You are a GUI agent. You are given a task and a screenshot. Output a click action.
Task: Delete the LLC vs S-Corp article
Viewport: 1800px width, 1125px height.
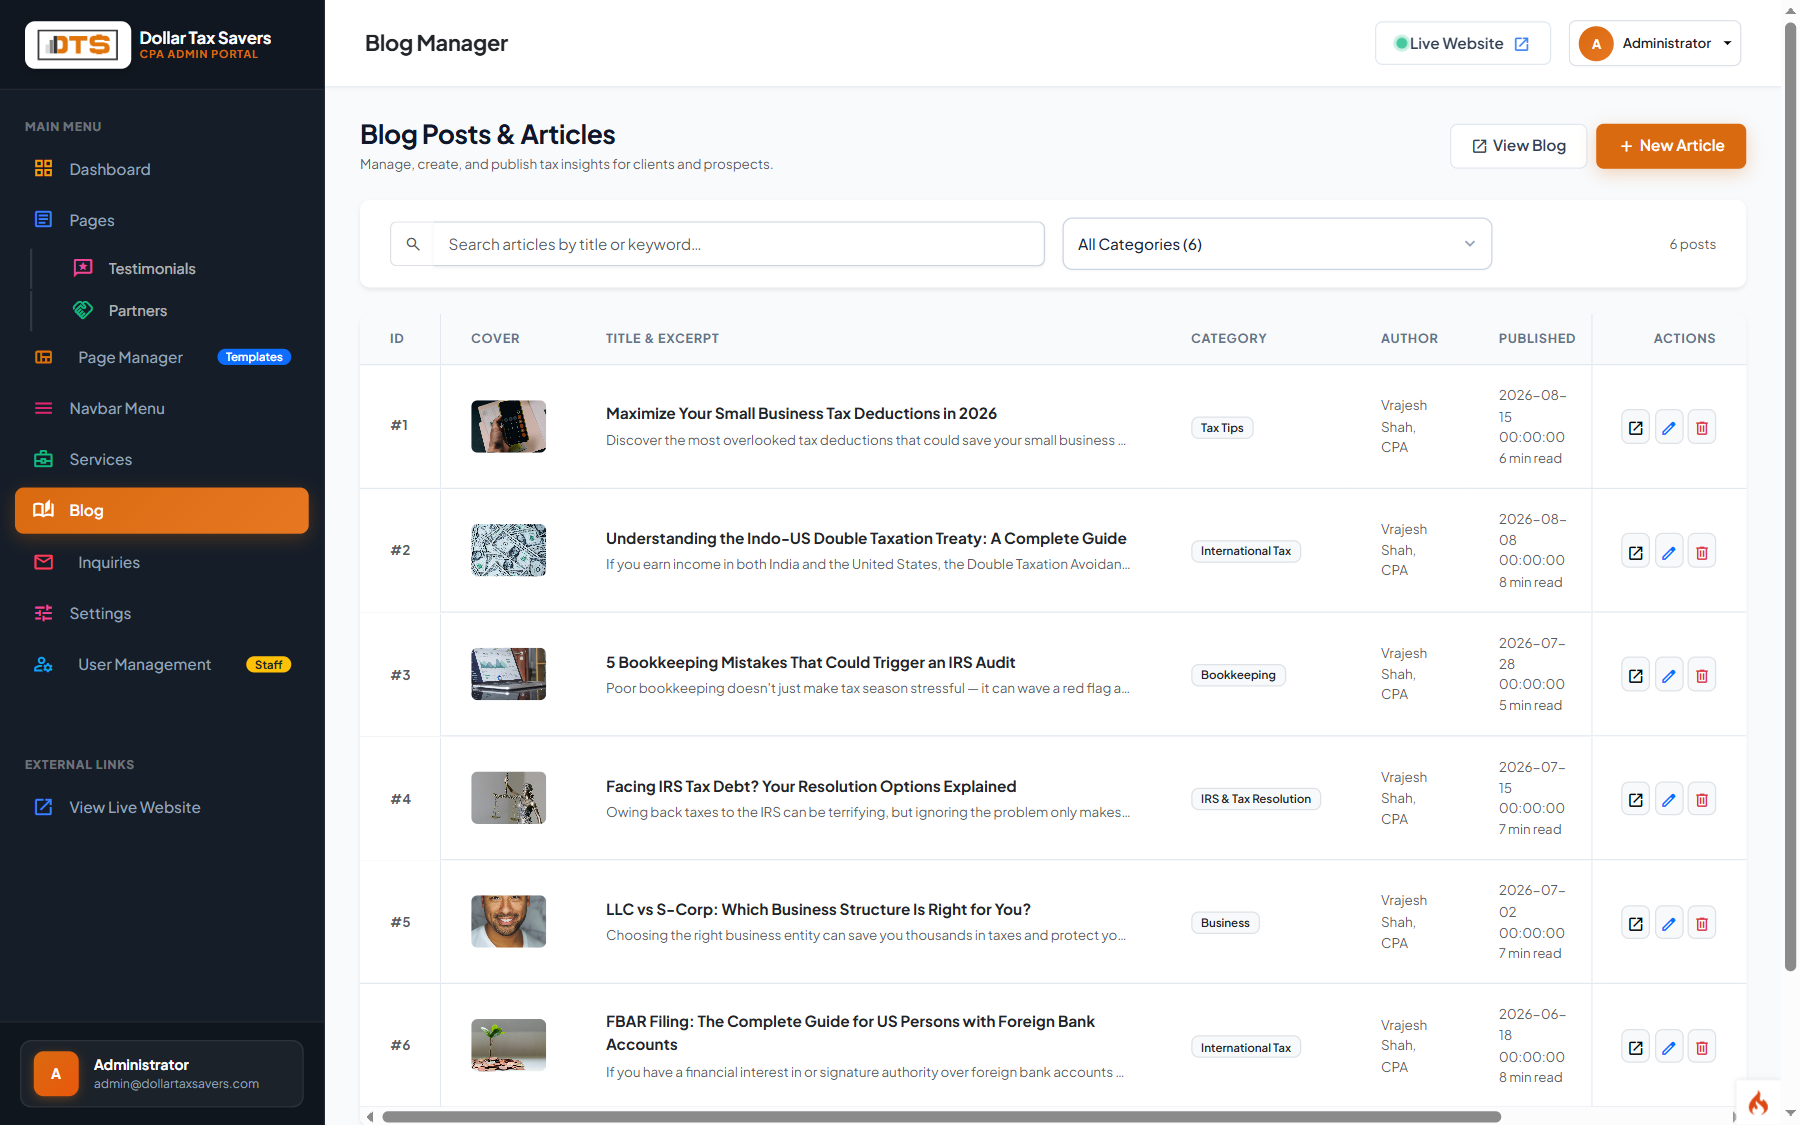click(x=1701, y=924)
